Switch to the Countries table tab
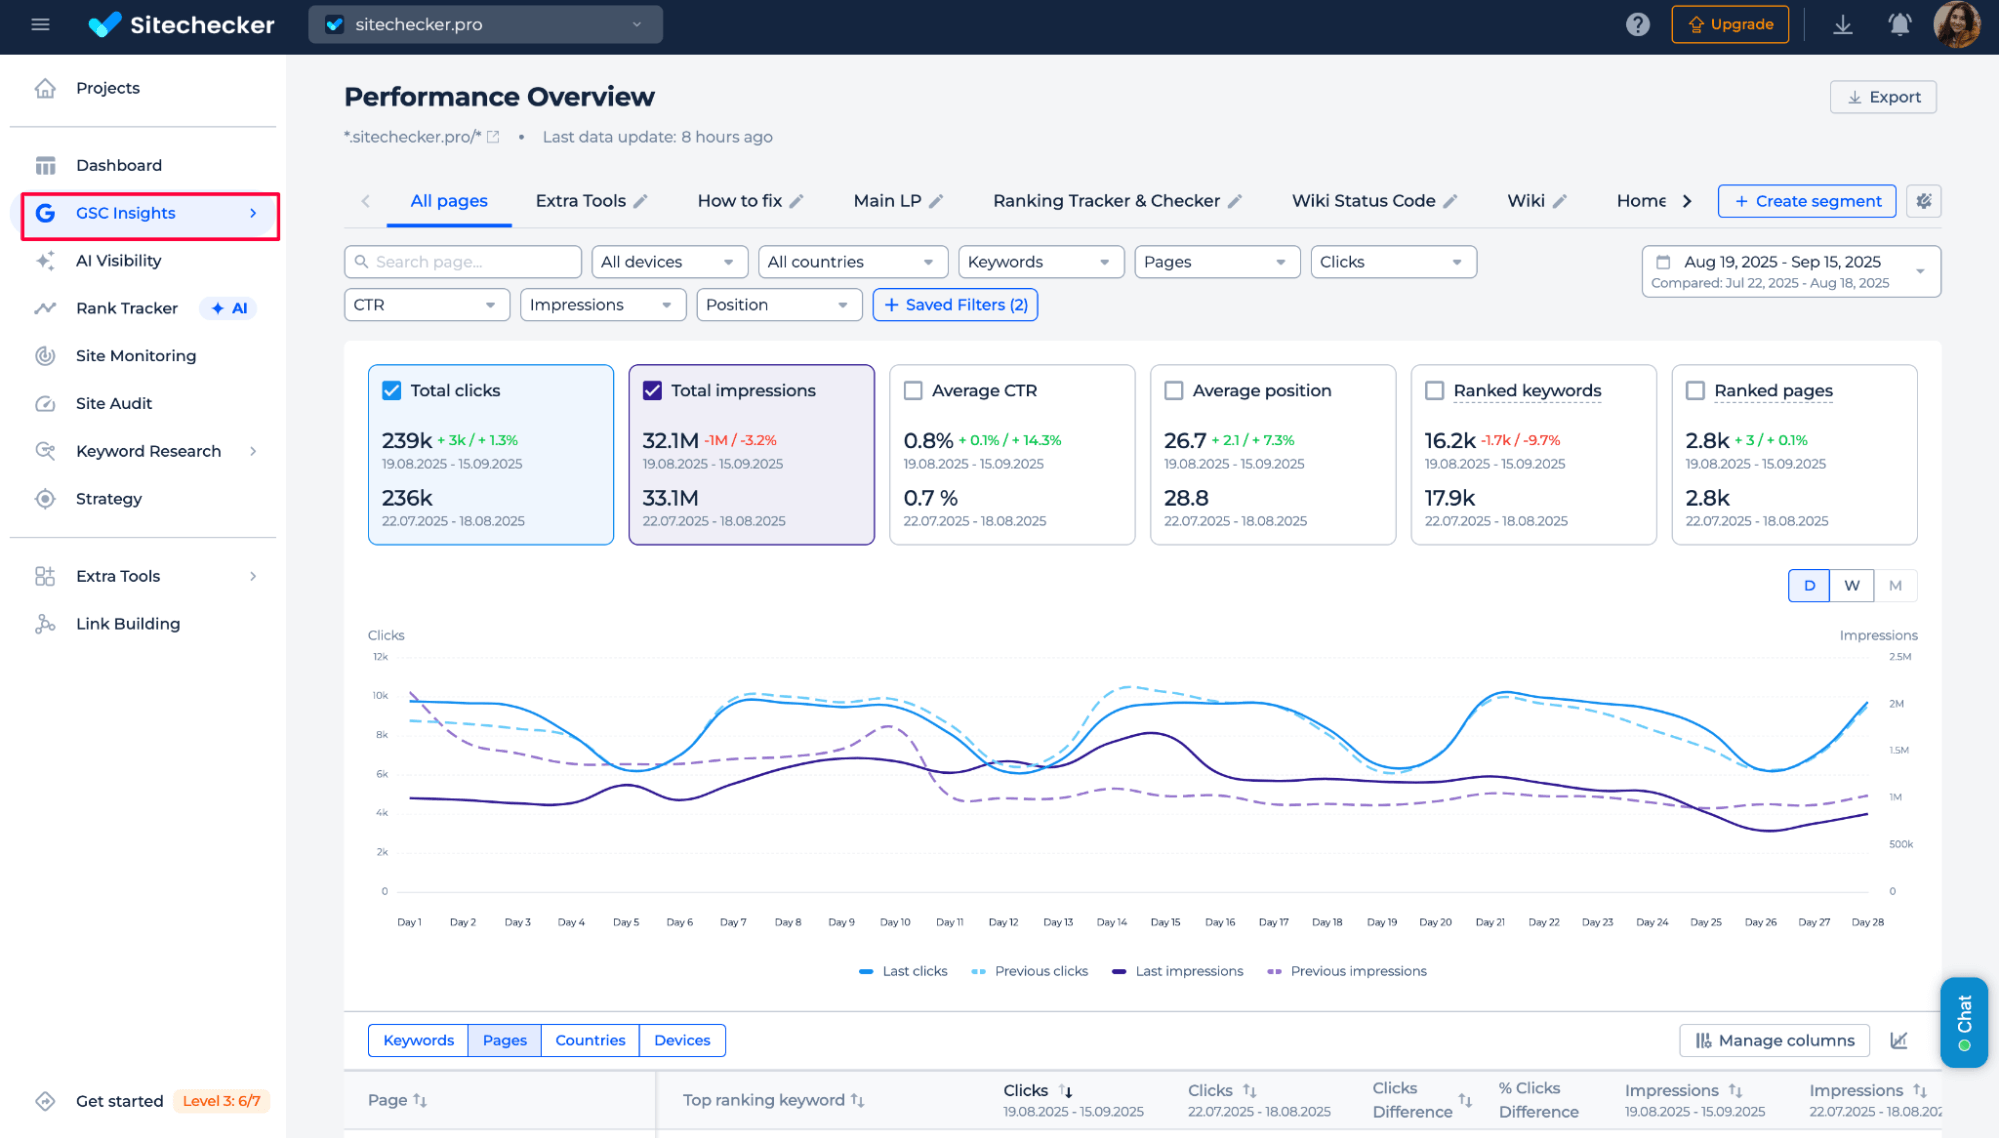1999x1139 pixels. (x=590, y=1041)
